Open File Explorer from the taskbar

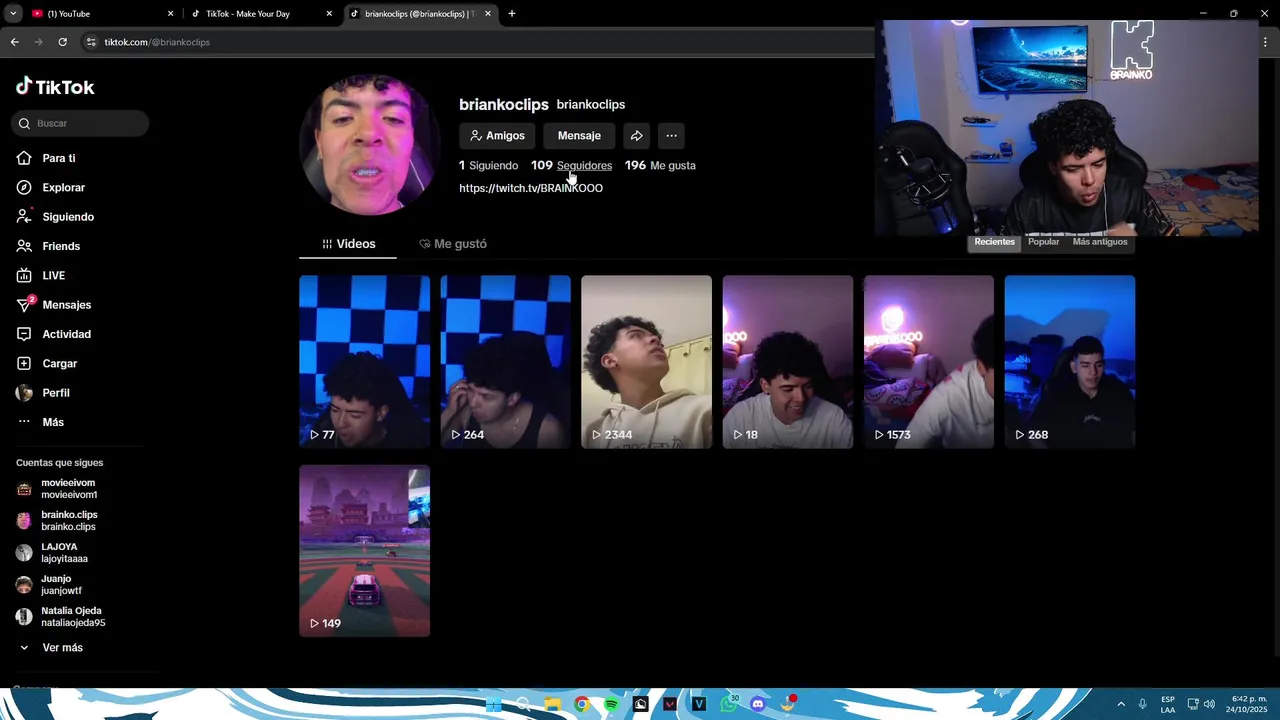tap(552, 704)
